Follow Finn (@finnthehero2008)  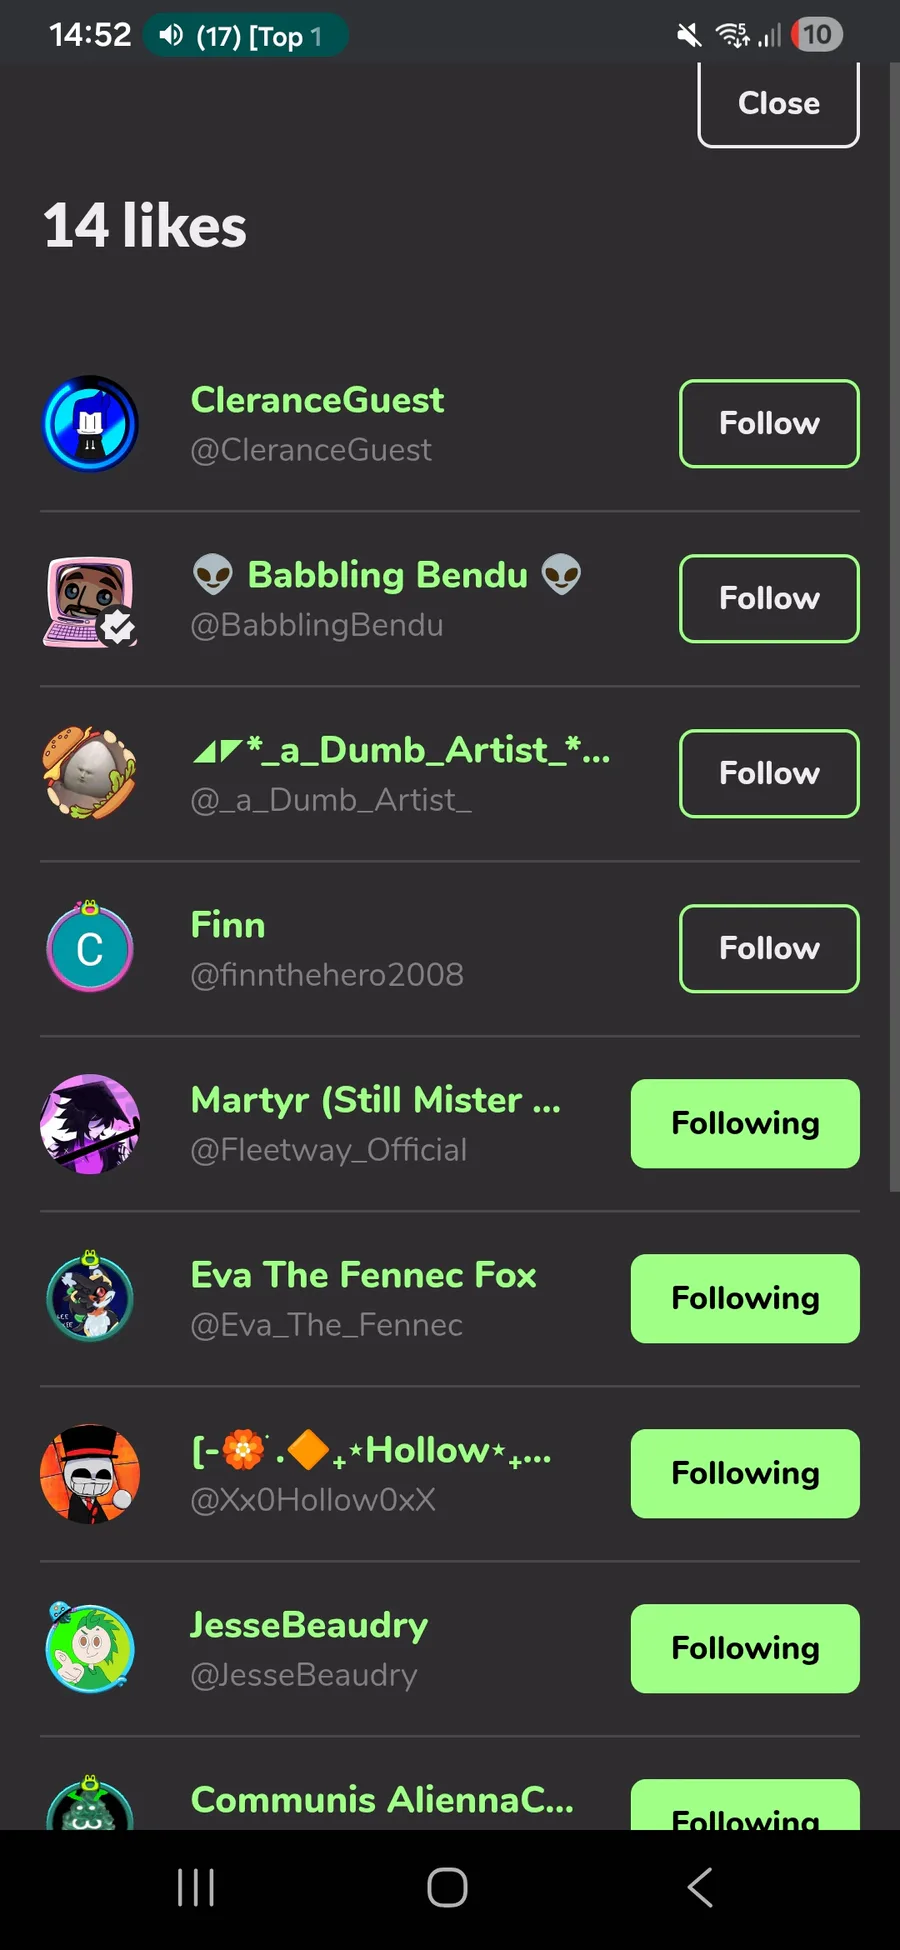tap(768, 949)
